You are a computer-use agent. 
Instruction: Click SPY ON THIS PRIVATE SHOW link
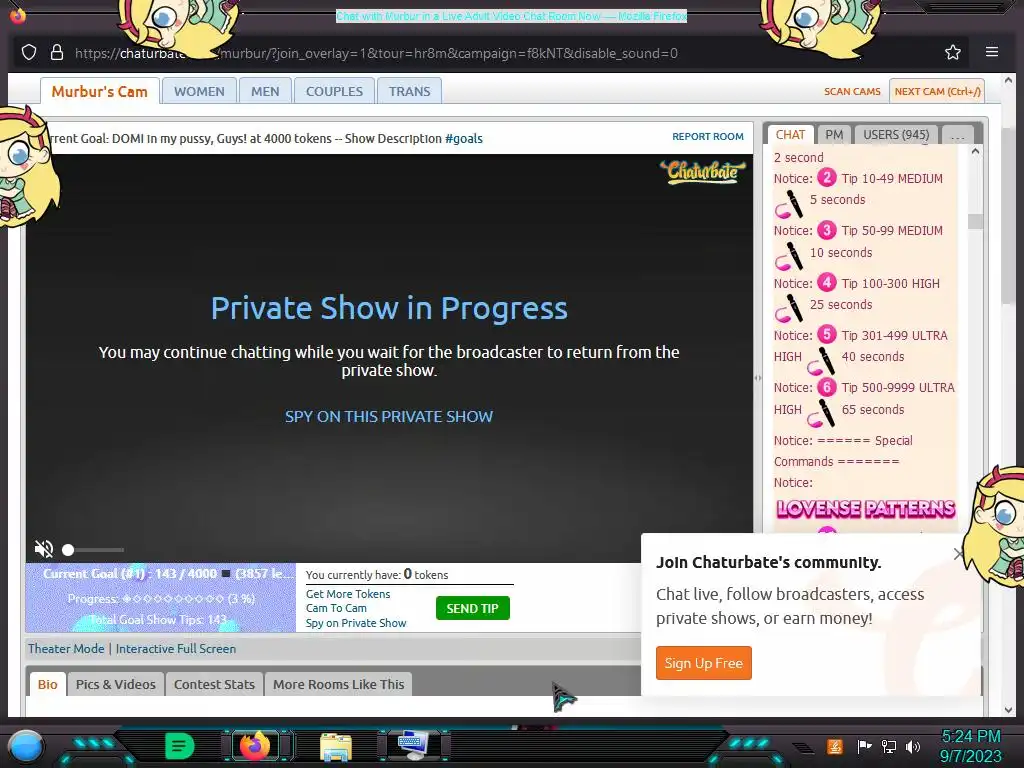389,417
